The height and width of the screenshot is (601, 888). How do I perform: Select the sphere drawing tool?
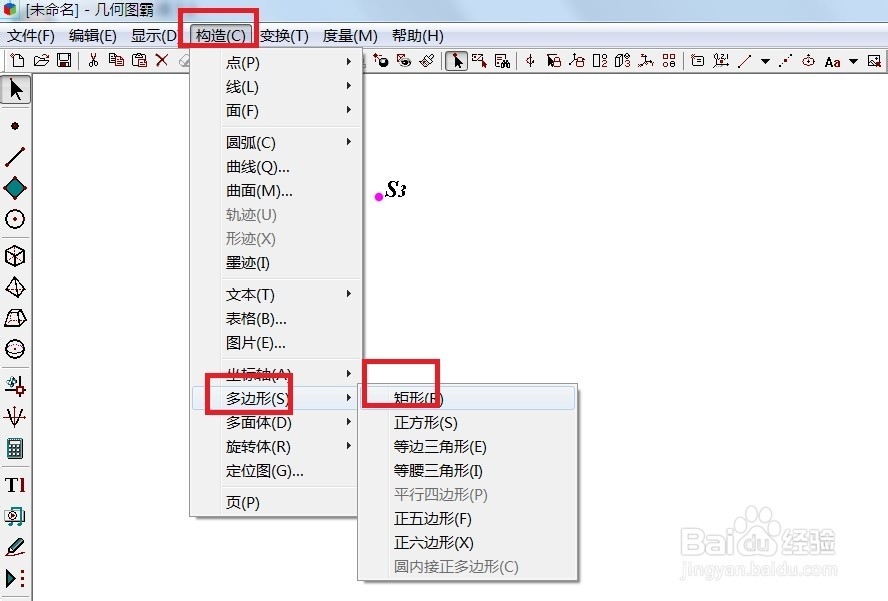pyautogui.click(x=15, y=350)
